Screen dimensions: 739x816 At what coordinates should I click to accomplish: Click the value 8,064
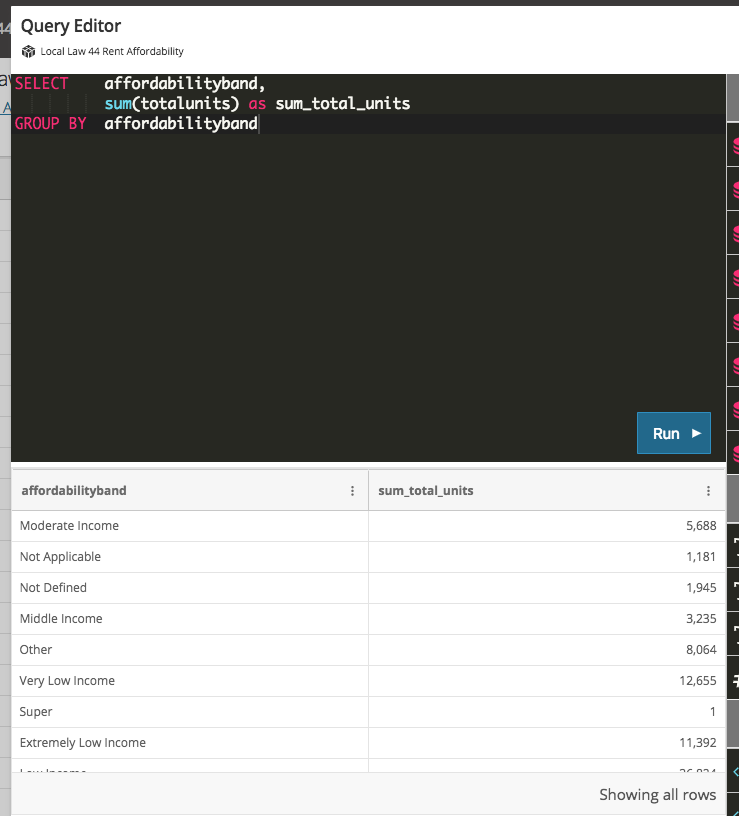coord(701,649)
